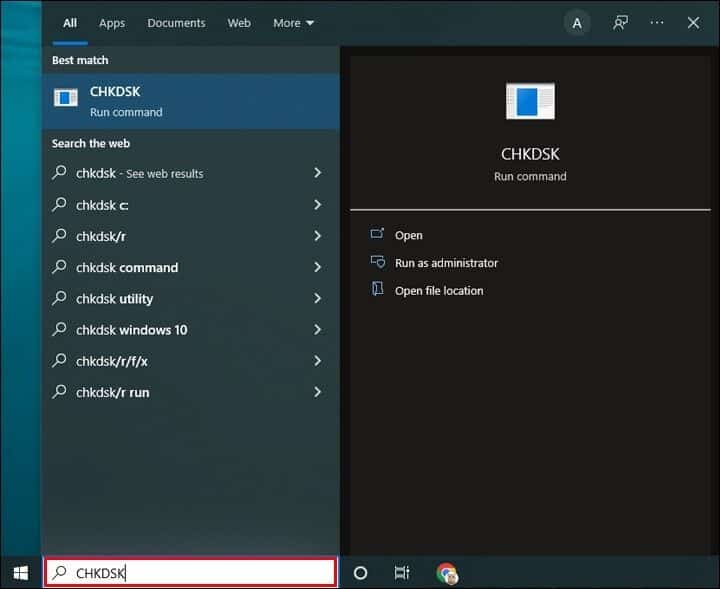The width and height of the screenshot is (720, 589).
Task: Click the CHKDSK best match app icon
Action: (66, 97)
